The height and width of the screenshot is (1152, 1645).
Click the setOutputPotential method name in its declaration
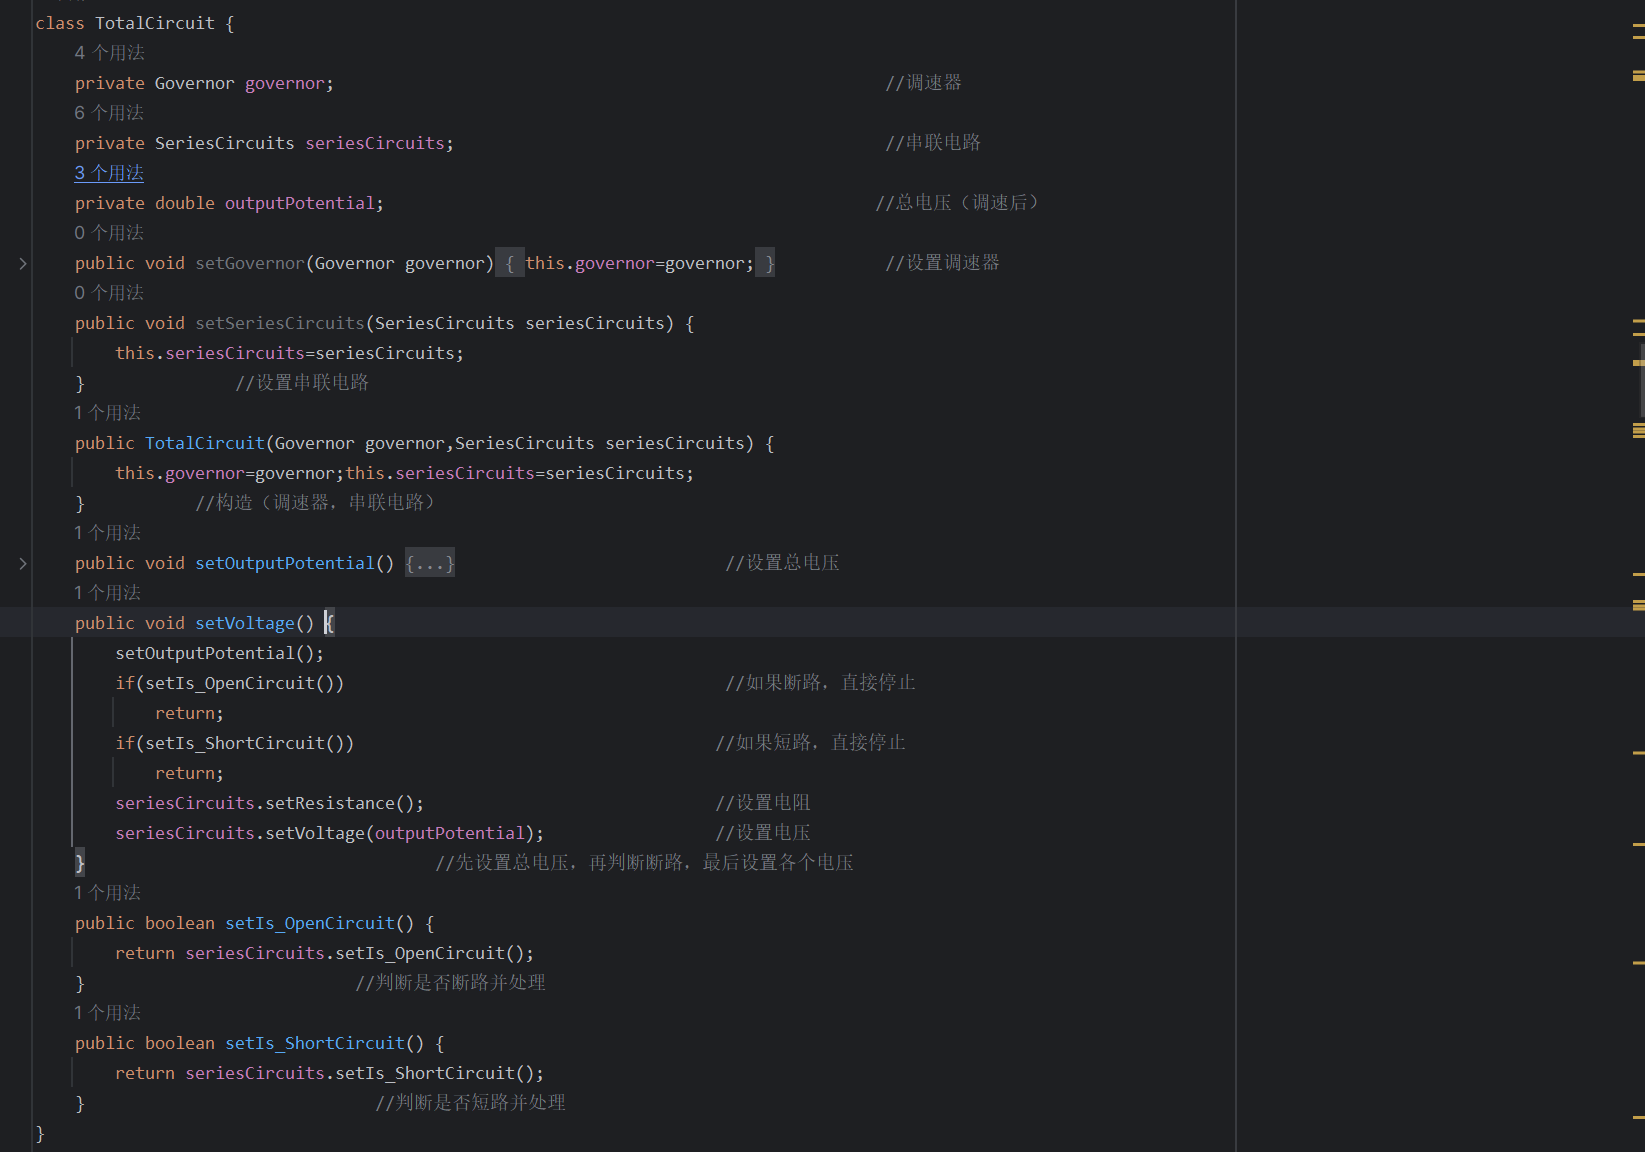pos(285,563)
